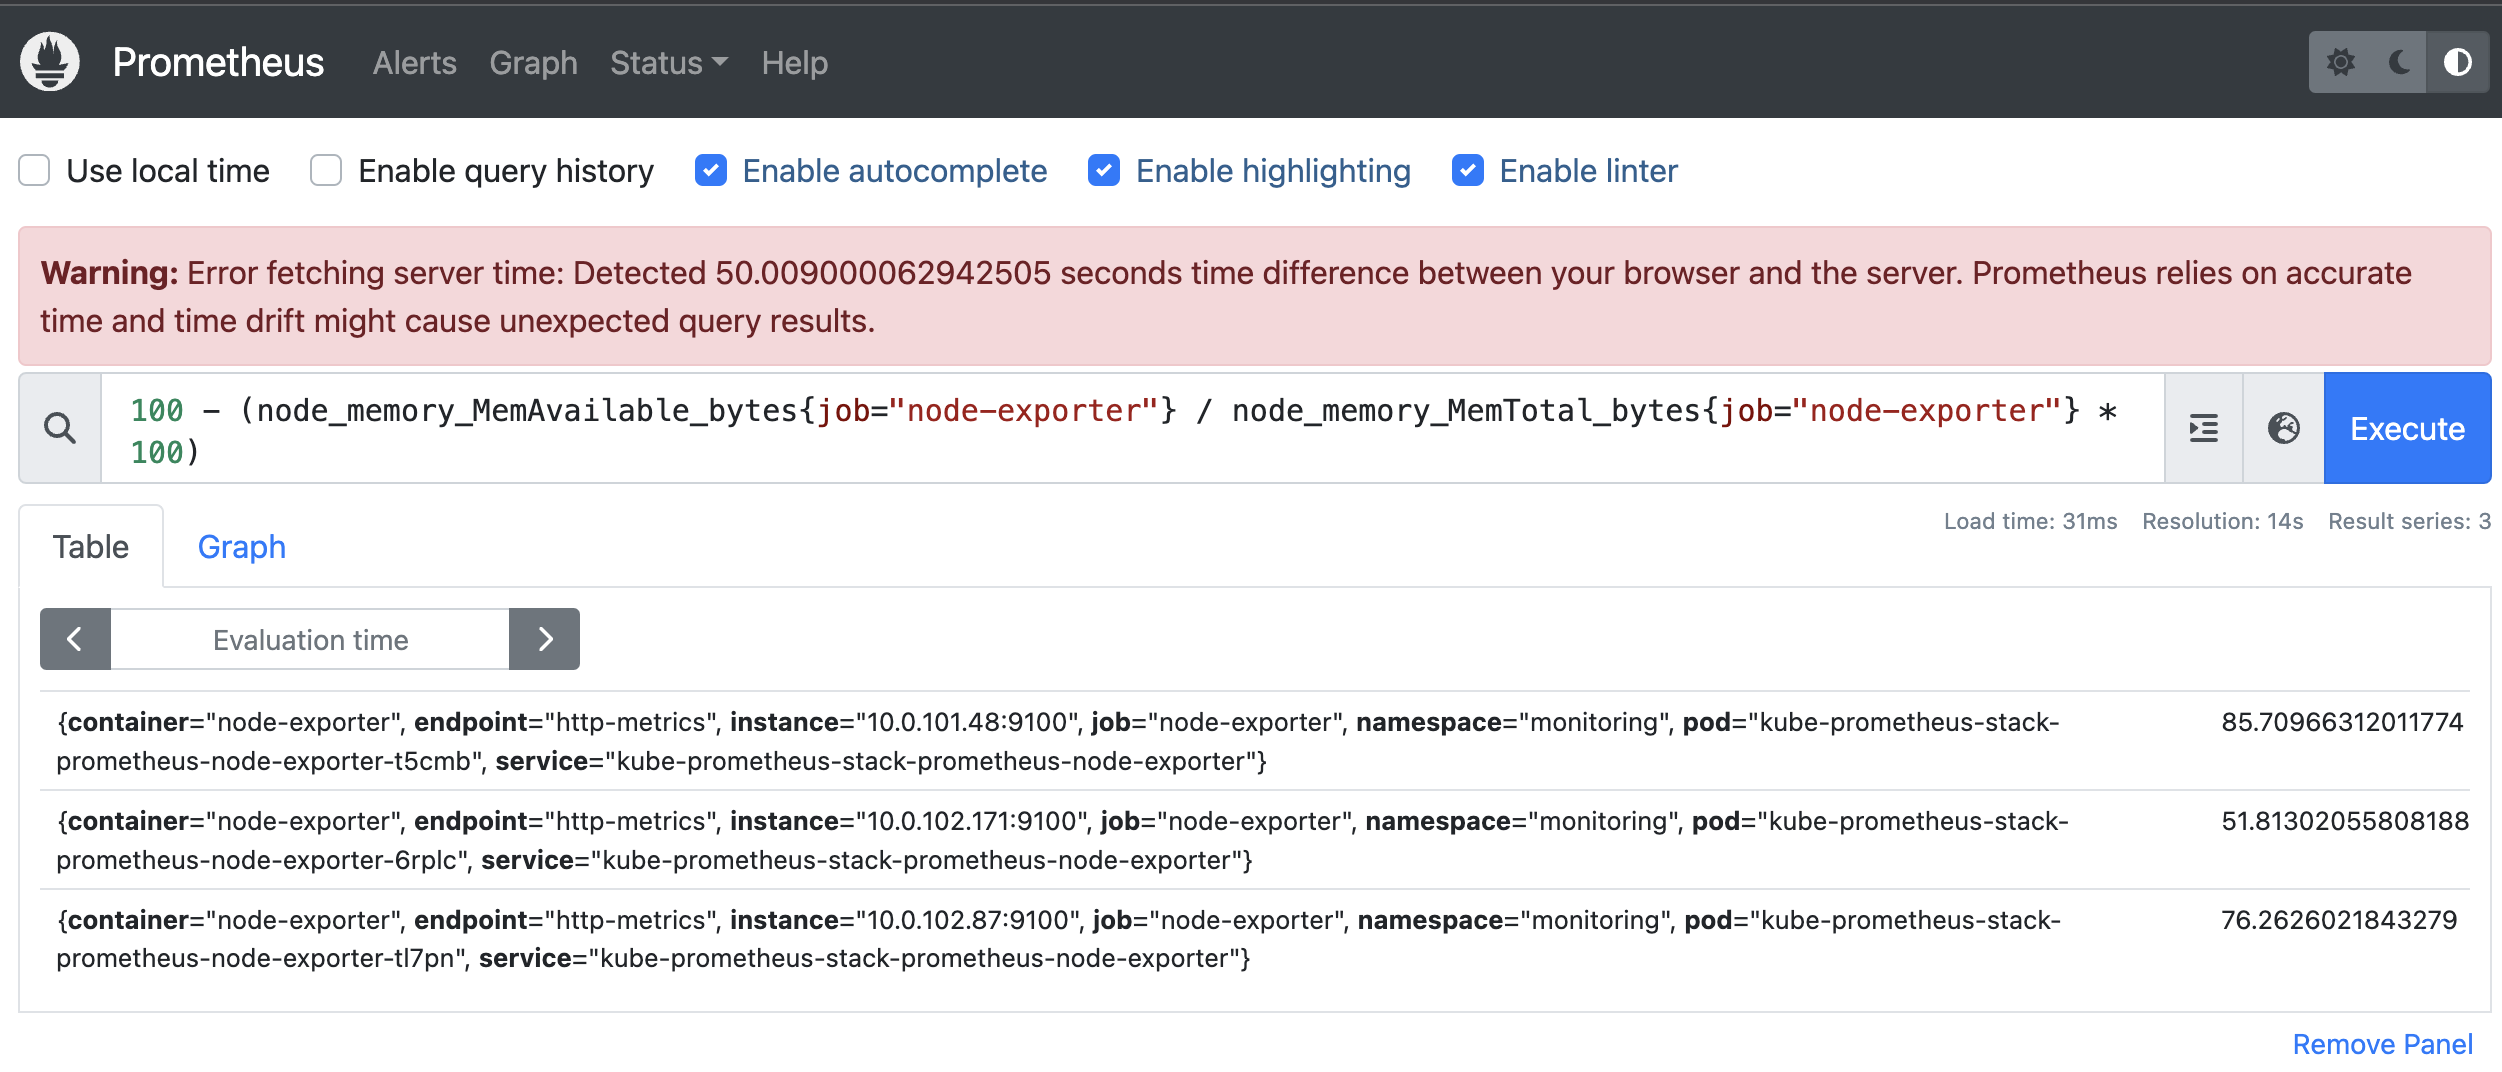Switch to light theme sun icon
Image resolution: width=2502 pixels, height=1072 pixels.
2340,62
